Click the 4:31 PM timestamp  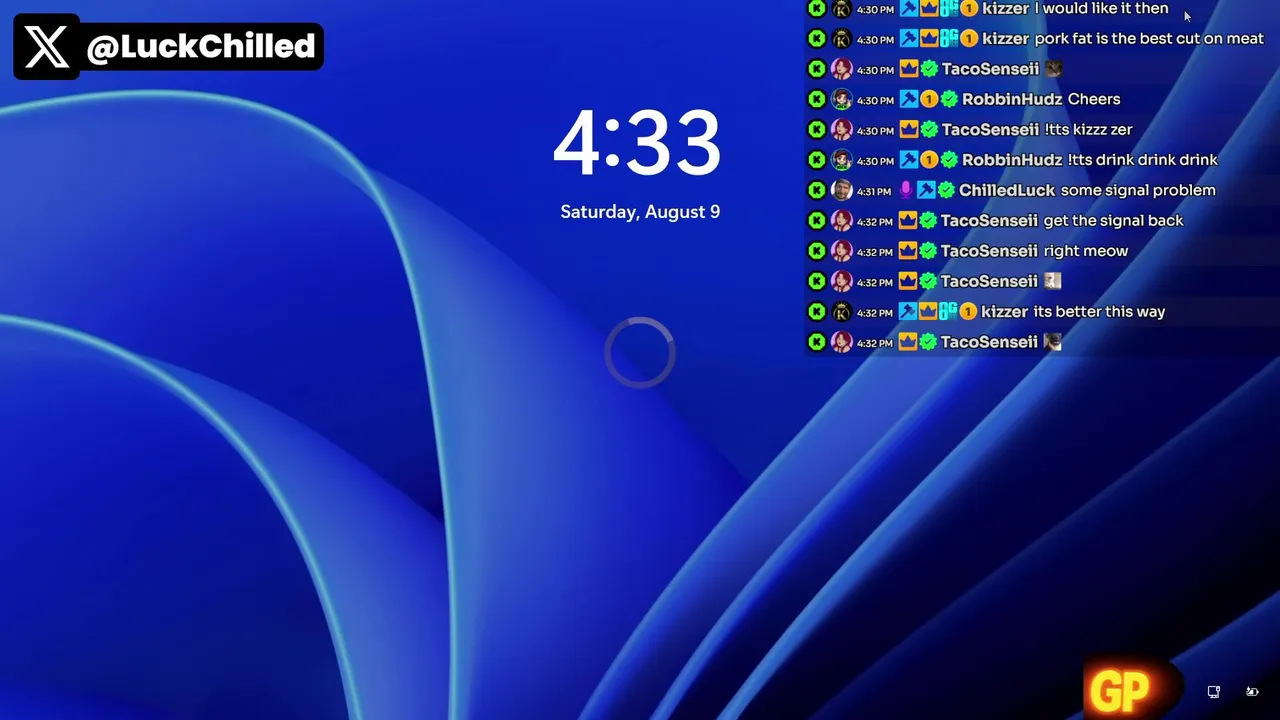point(874,191)
